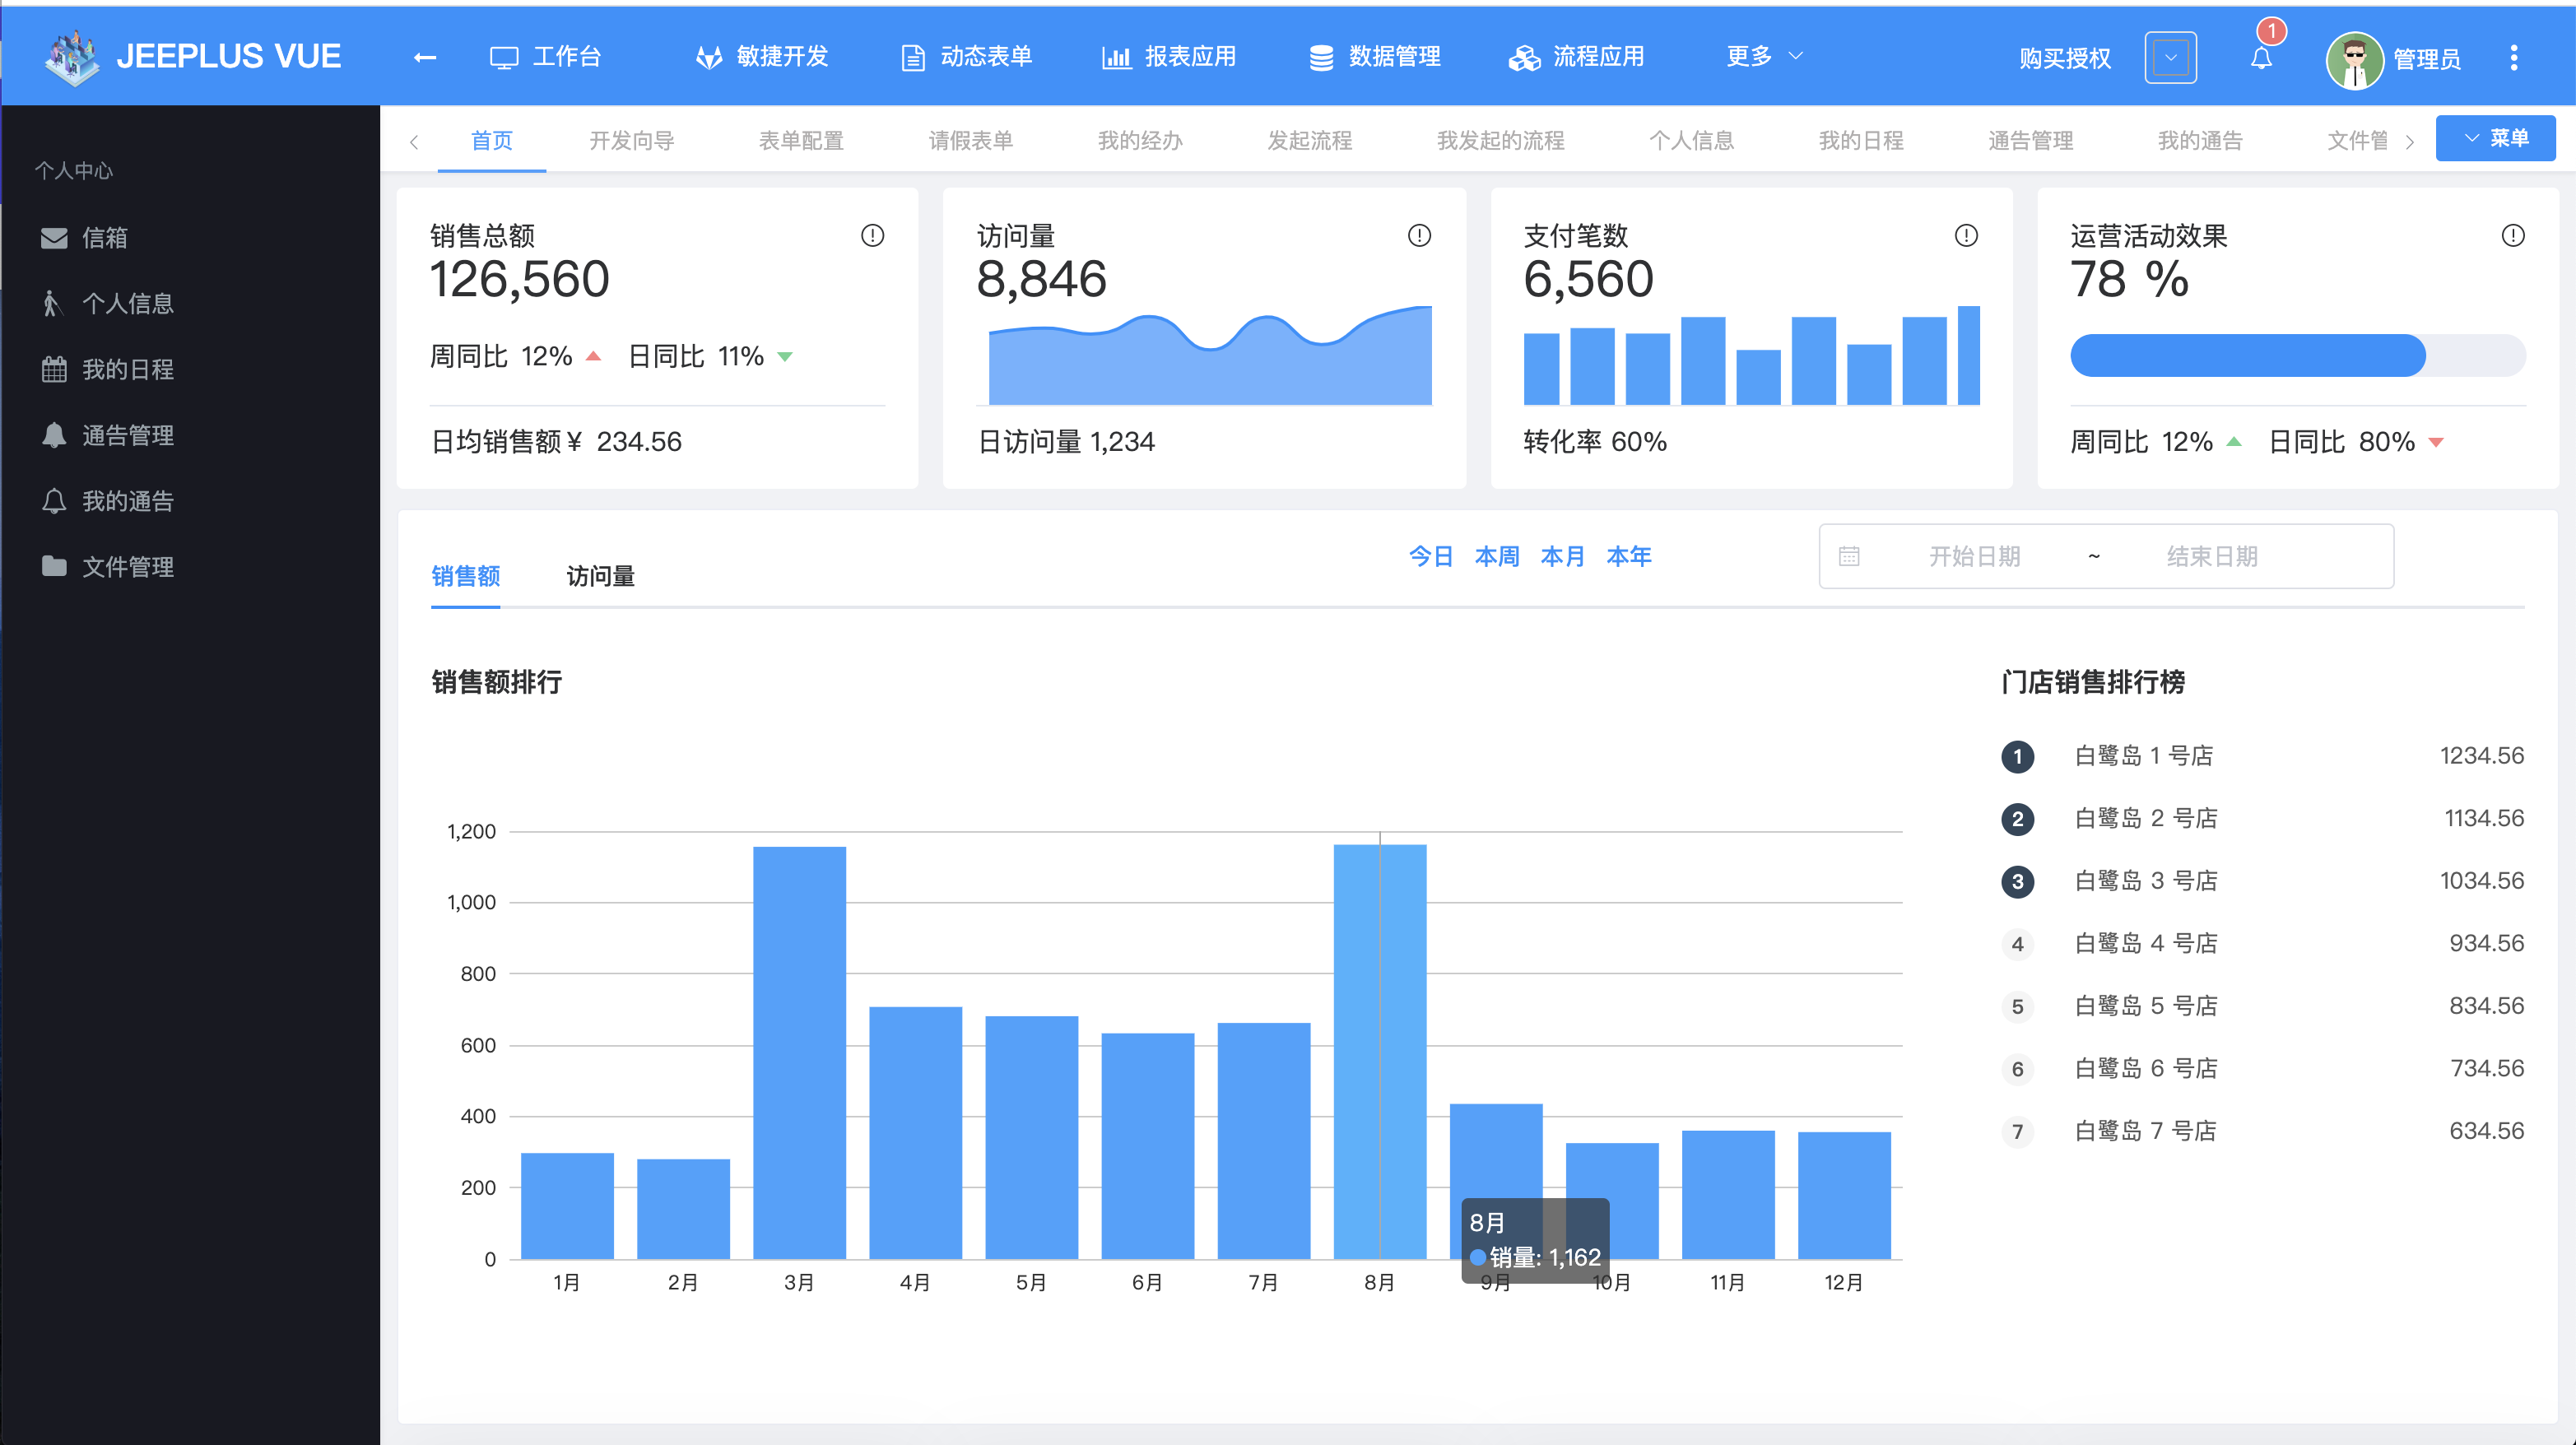Click the three-dot menu beside 管理员
This screenshot has height=1445, width=2576.
click(x=2515, y=57)
